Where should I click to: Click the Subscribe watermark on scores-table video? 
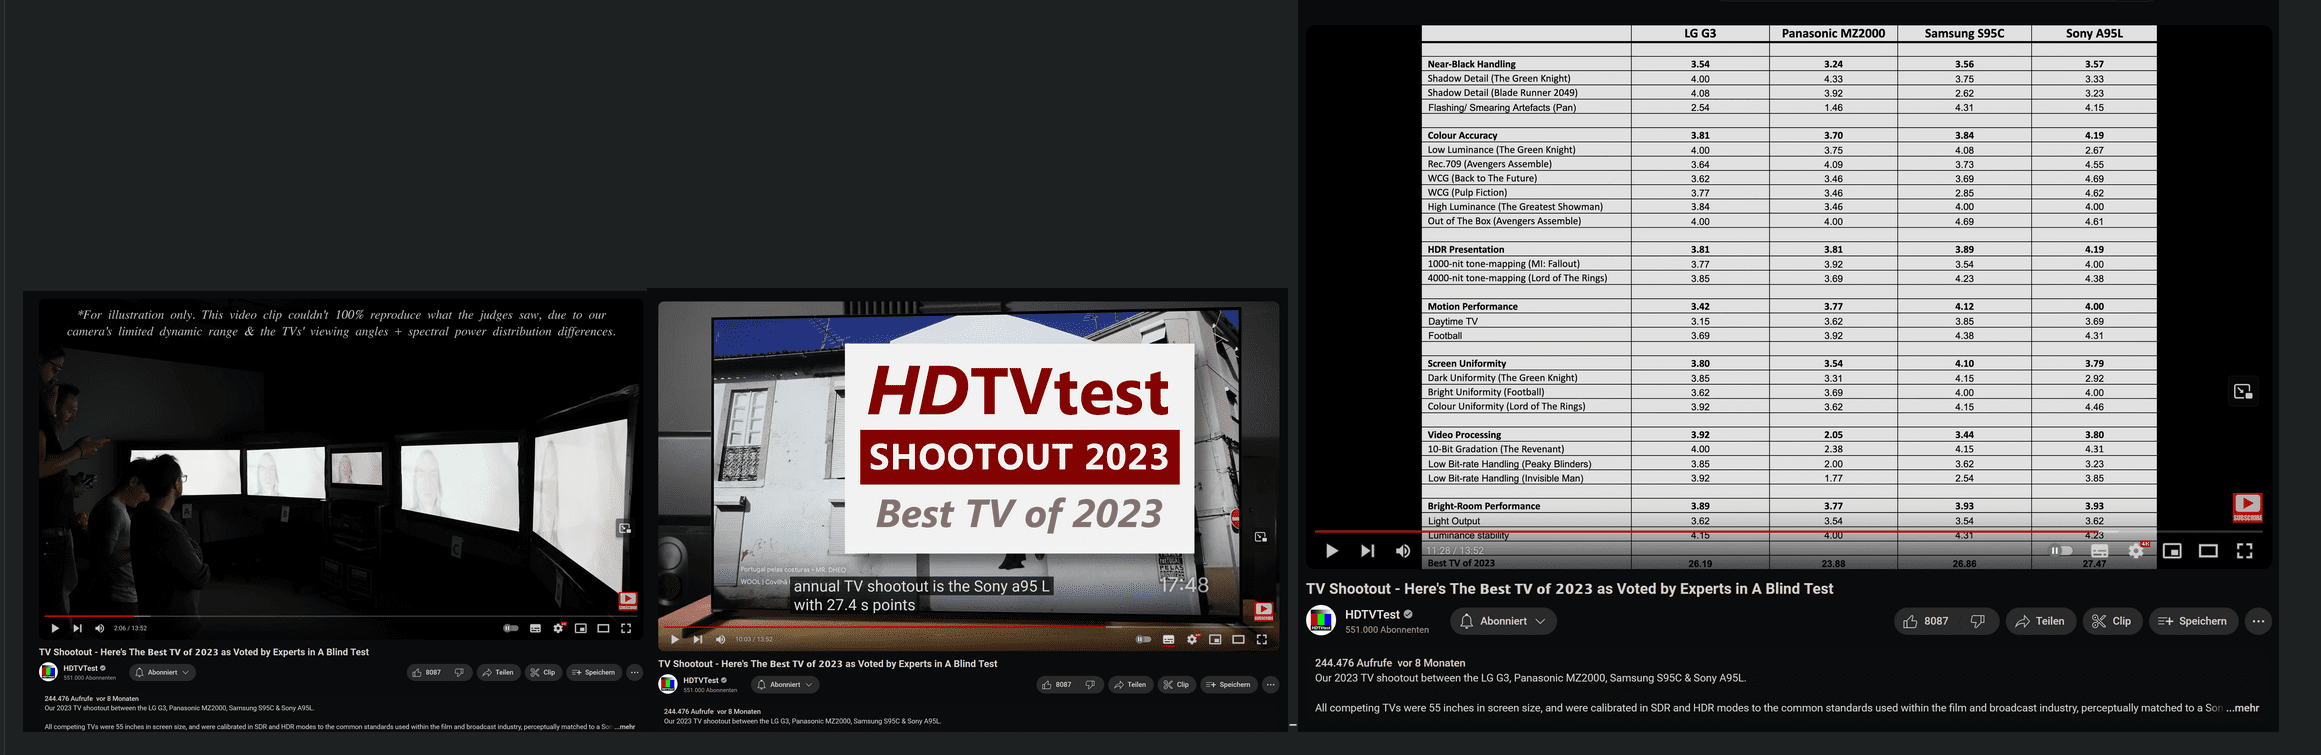pyautogui.click(x=2248, y=507)
